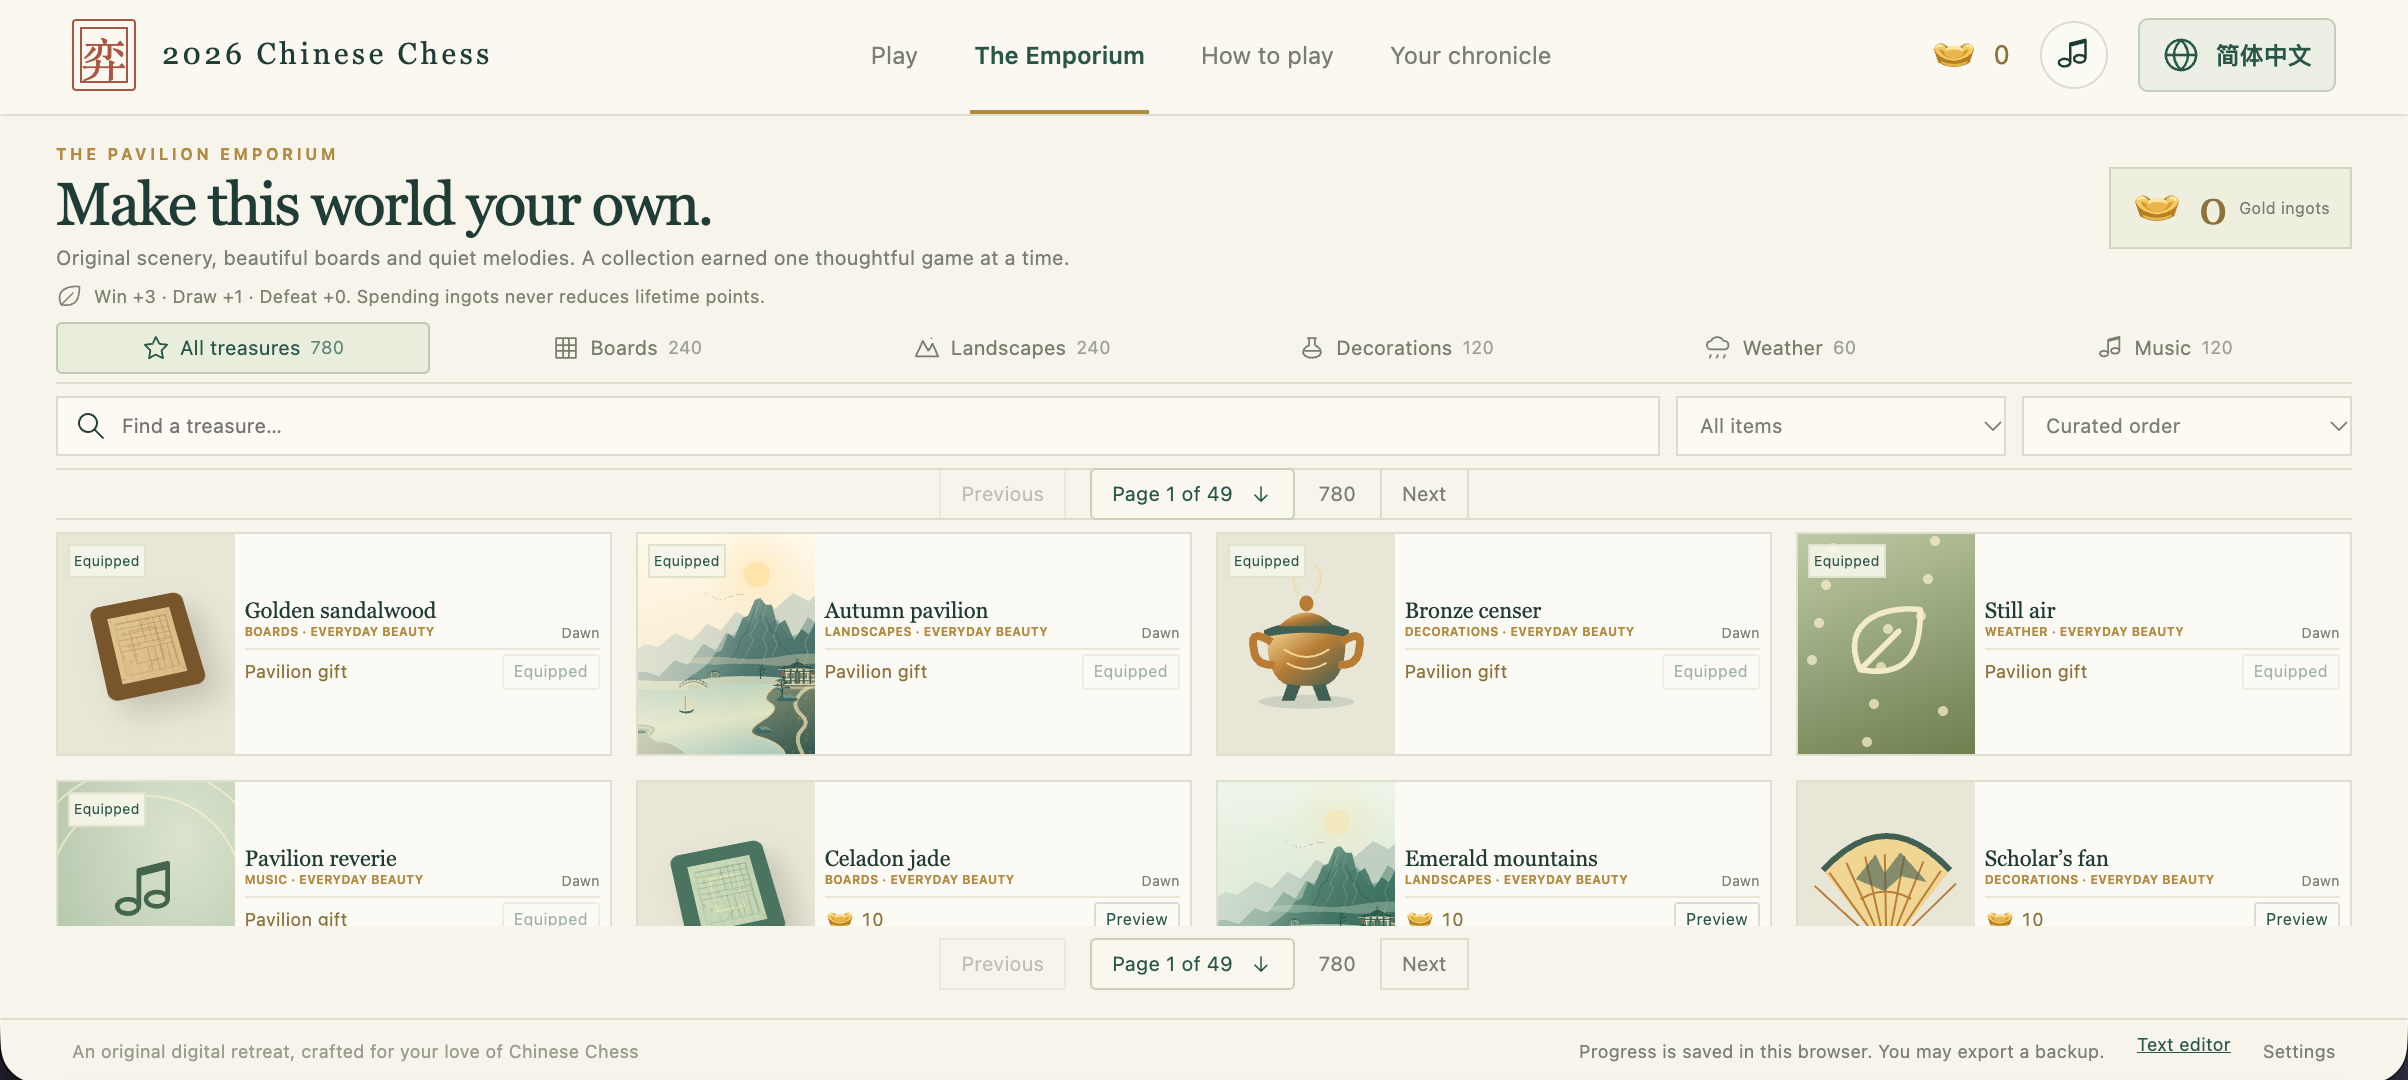Click the note icon beside Music tab

pos(2110,348)
